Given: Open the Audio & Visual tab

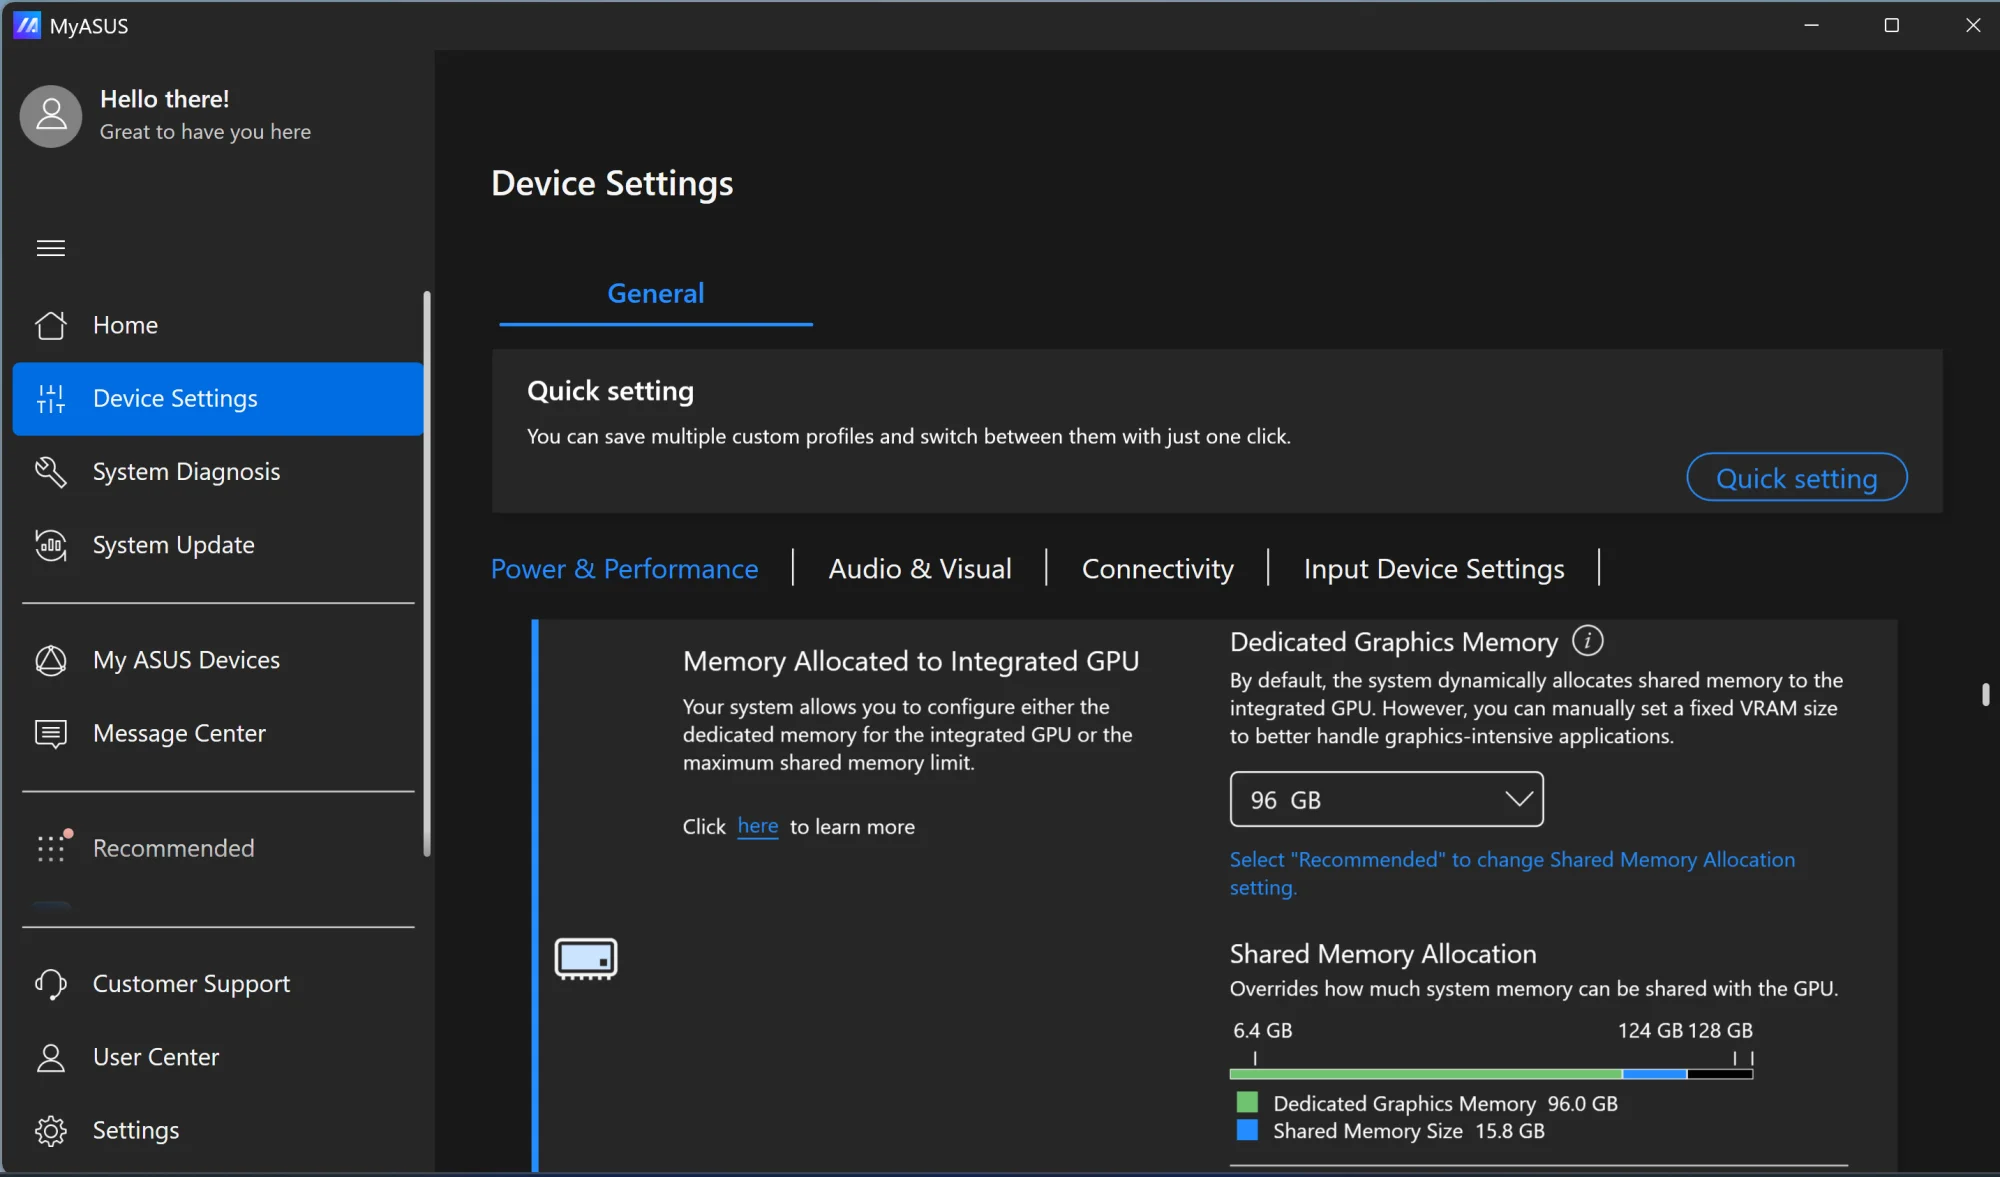Looking at the screenshot, I should (919, 568).
